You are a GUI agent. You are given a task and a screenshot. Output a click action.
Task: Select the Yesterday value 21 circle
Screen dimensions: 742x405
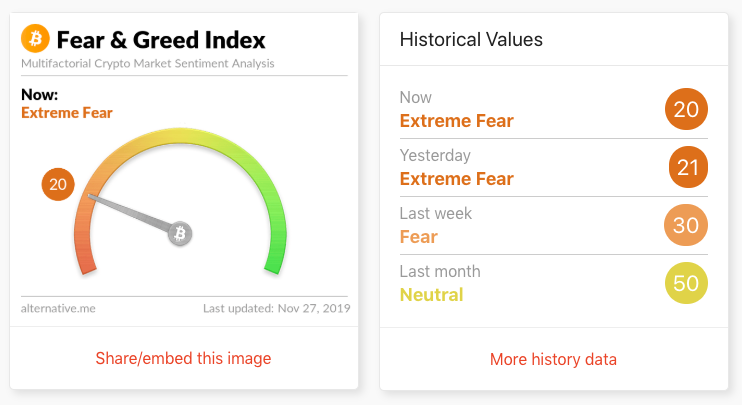[x=688, y=167]
